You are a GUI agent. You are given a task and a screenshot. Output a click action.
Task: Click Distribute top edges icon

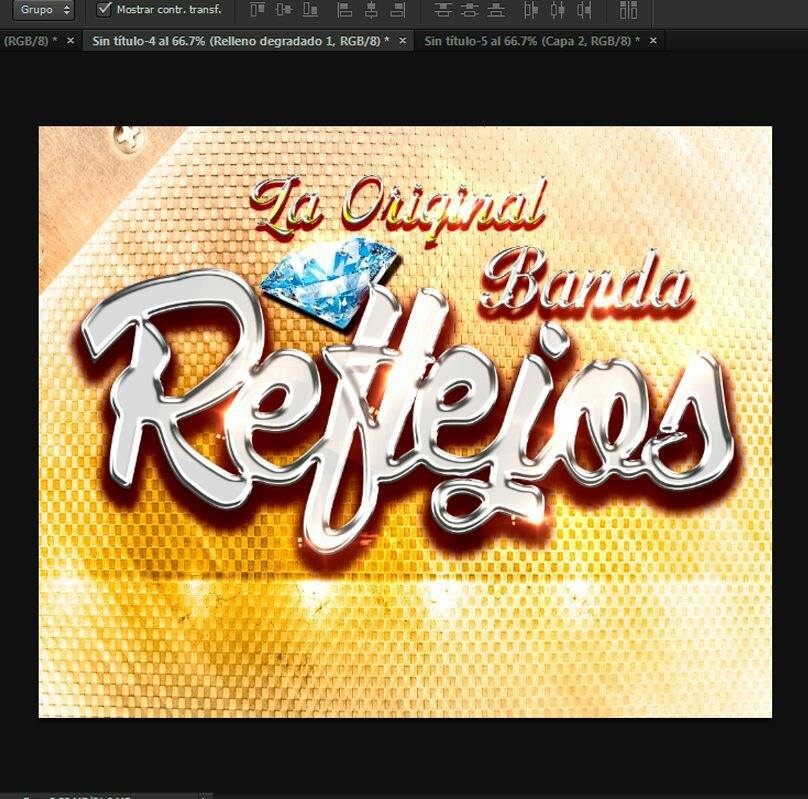443,9
